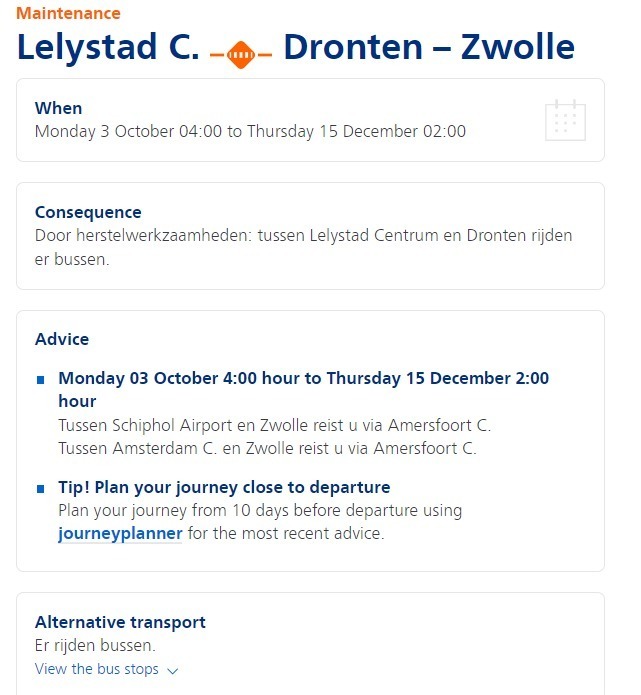
Task: Click the When heading
Action: tap(59, 108)
